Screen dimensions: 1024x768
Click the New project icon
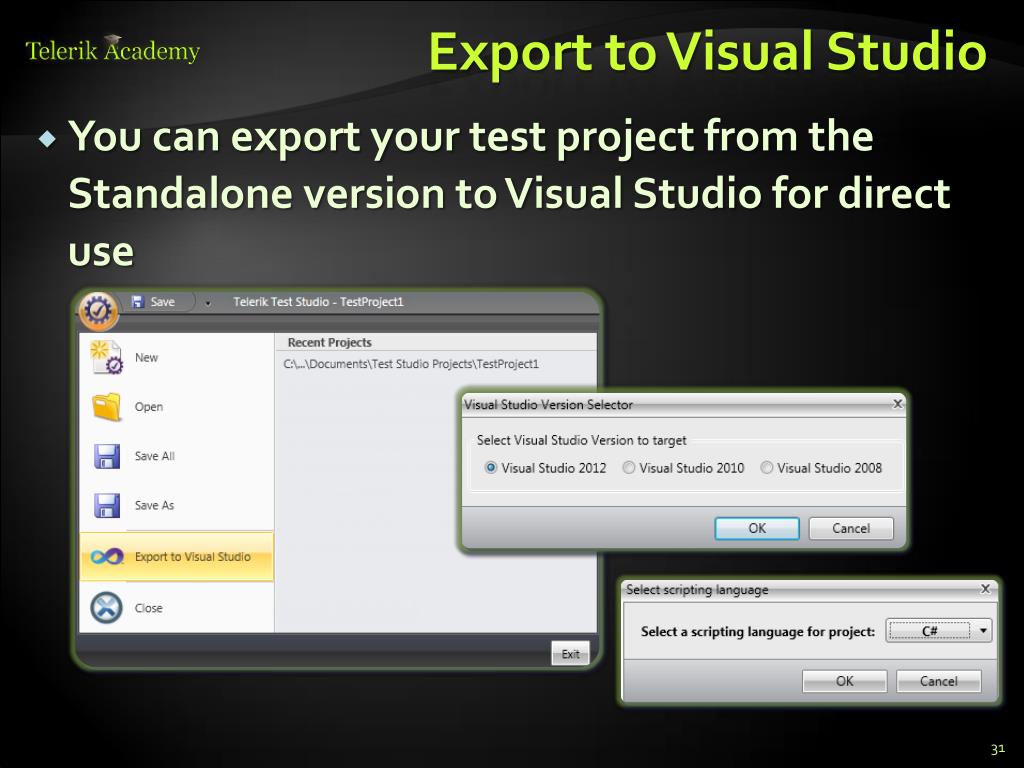pos(106,357)
